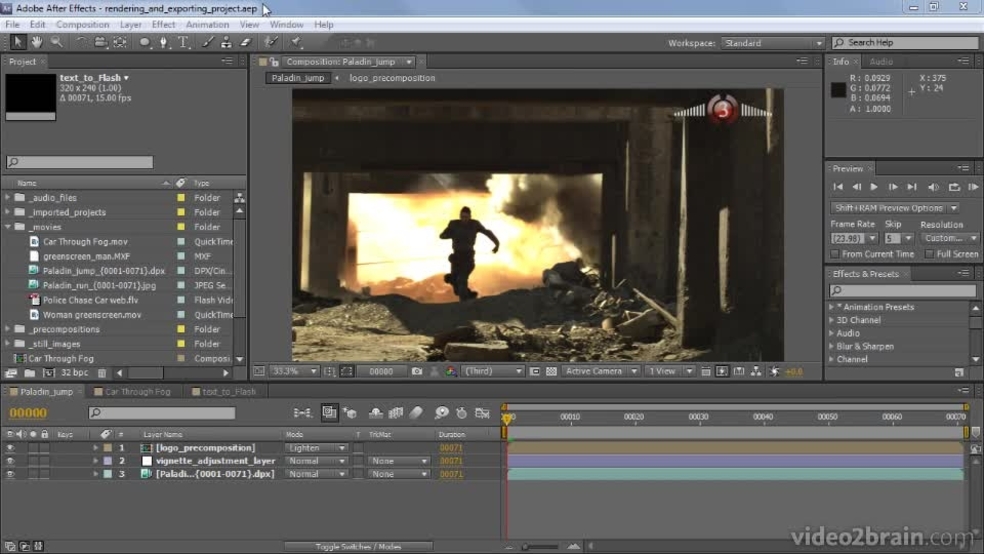Open the magnification 33.3% dropdown
The height and width of the screenshot is (554, 984).
coord(294,371)
